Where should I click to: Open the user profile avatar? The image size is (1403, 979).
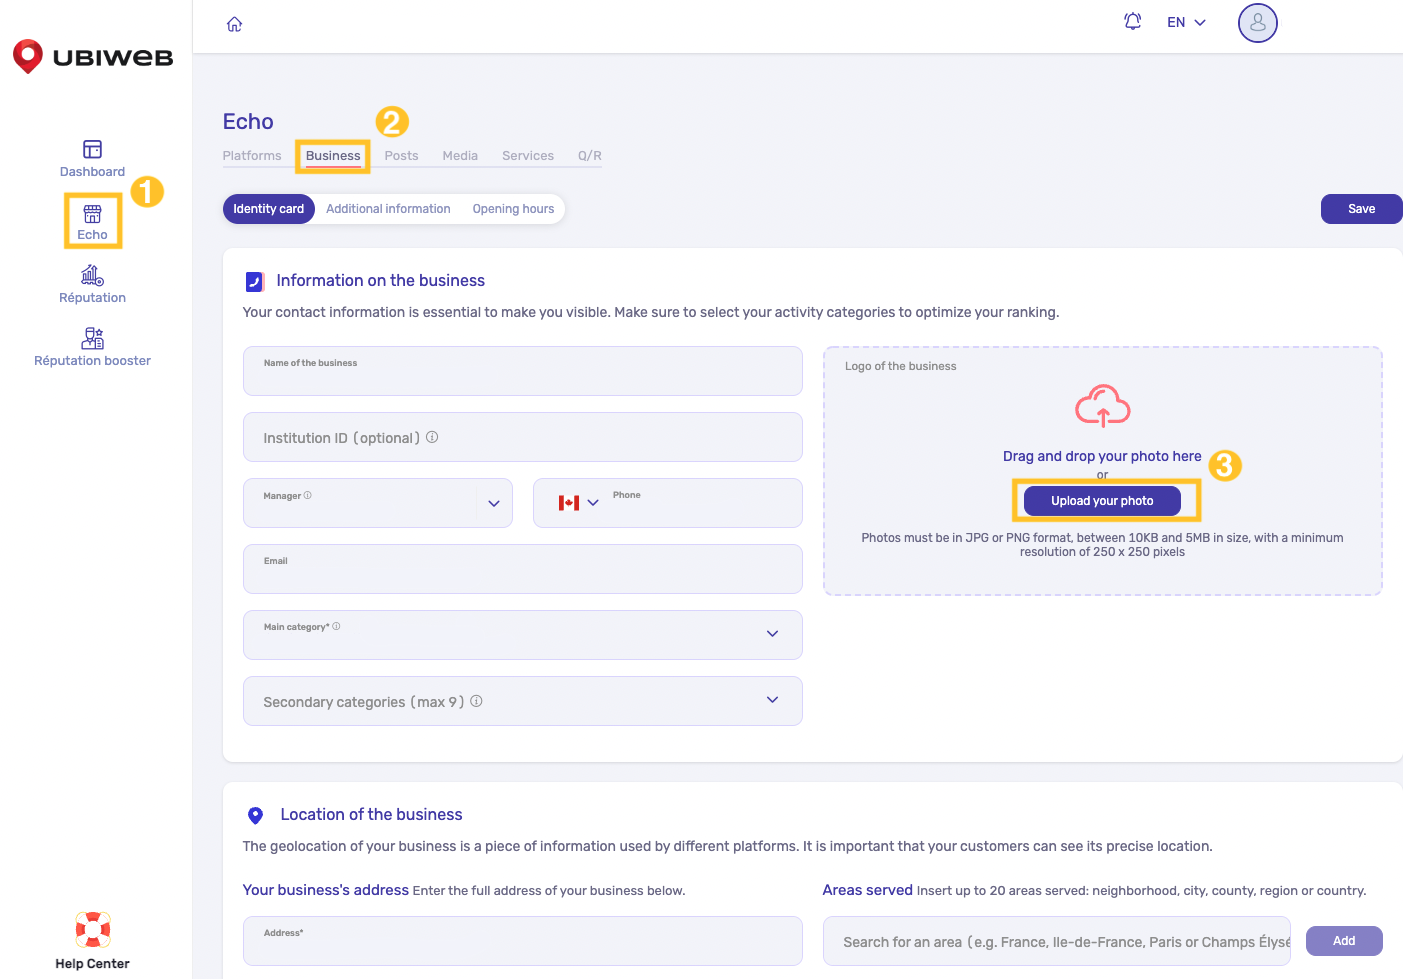tap(1257, 22)
